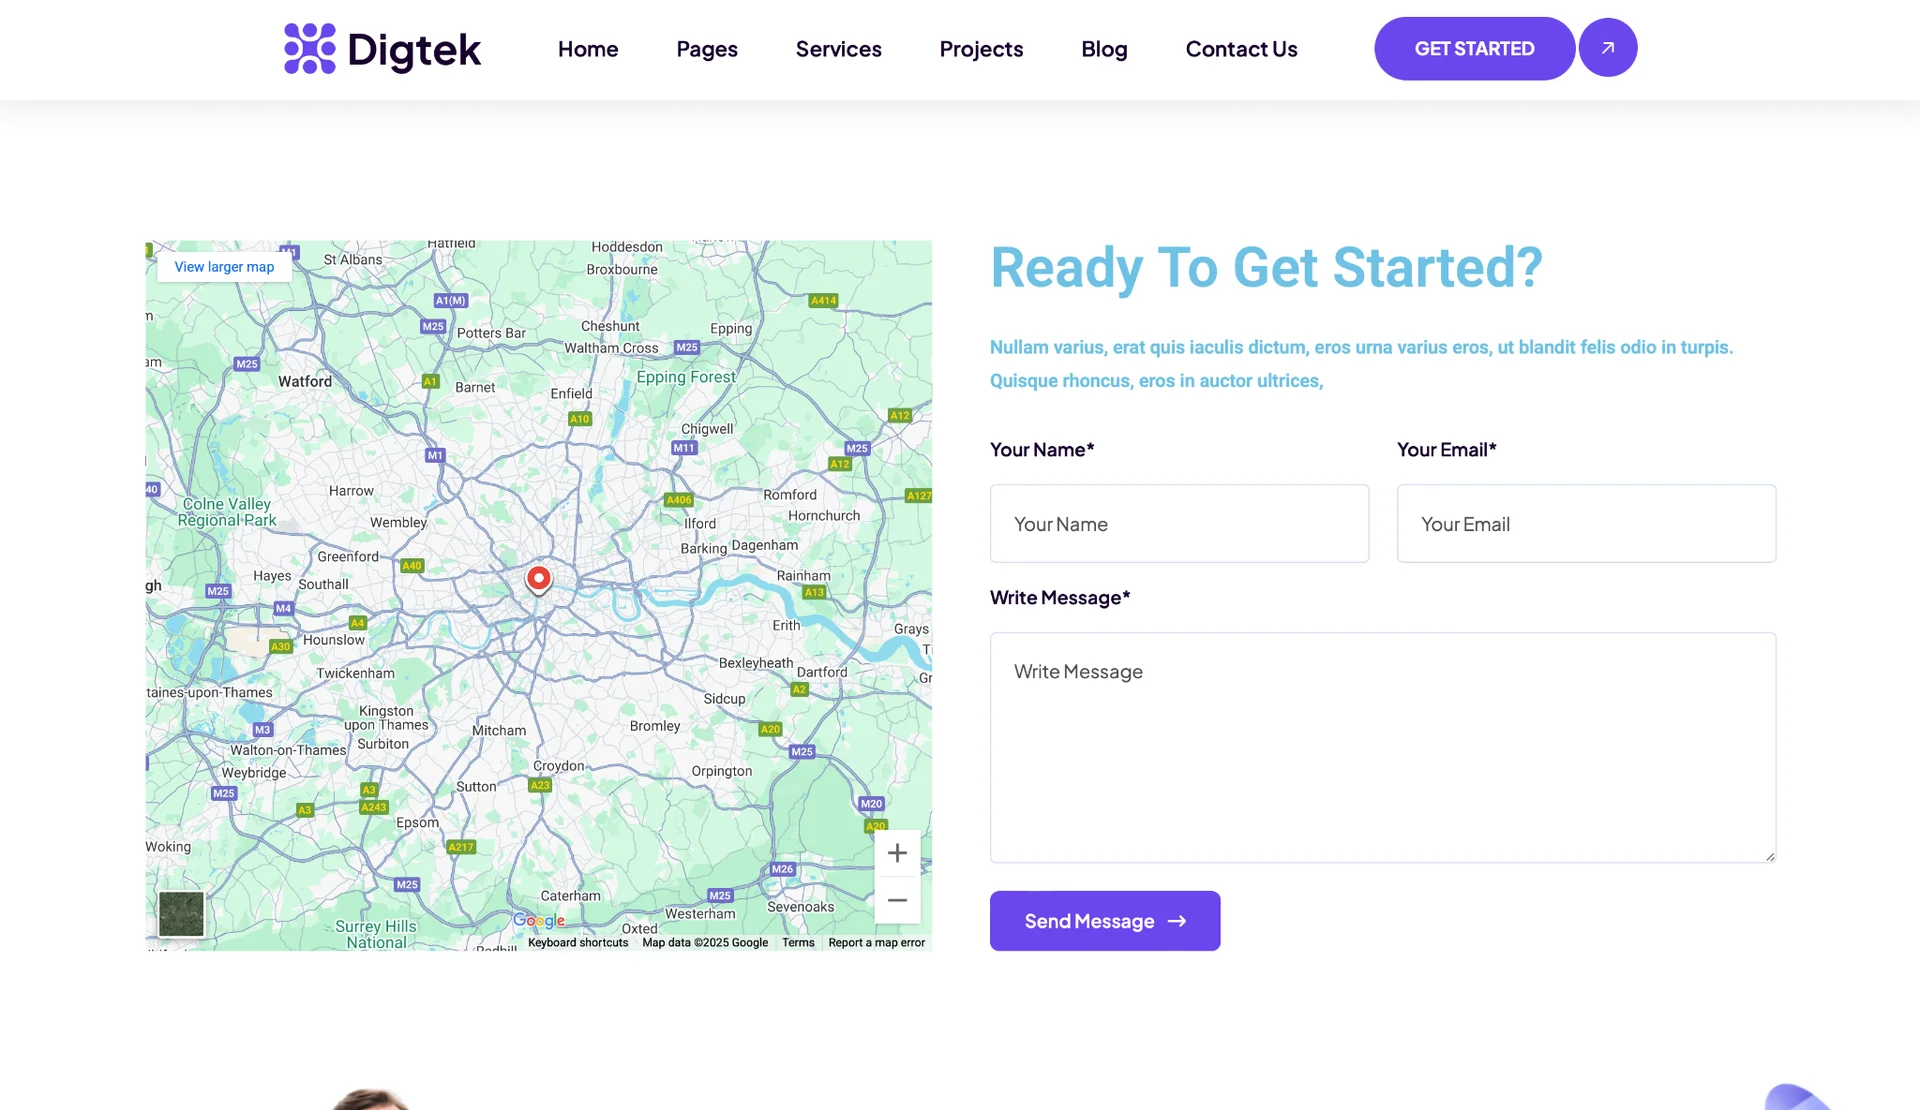Open the Services menu
This screenshot has height=1110, width=1920.
(x=838, y=49)
